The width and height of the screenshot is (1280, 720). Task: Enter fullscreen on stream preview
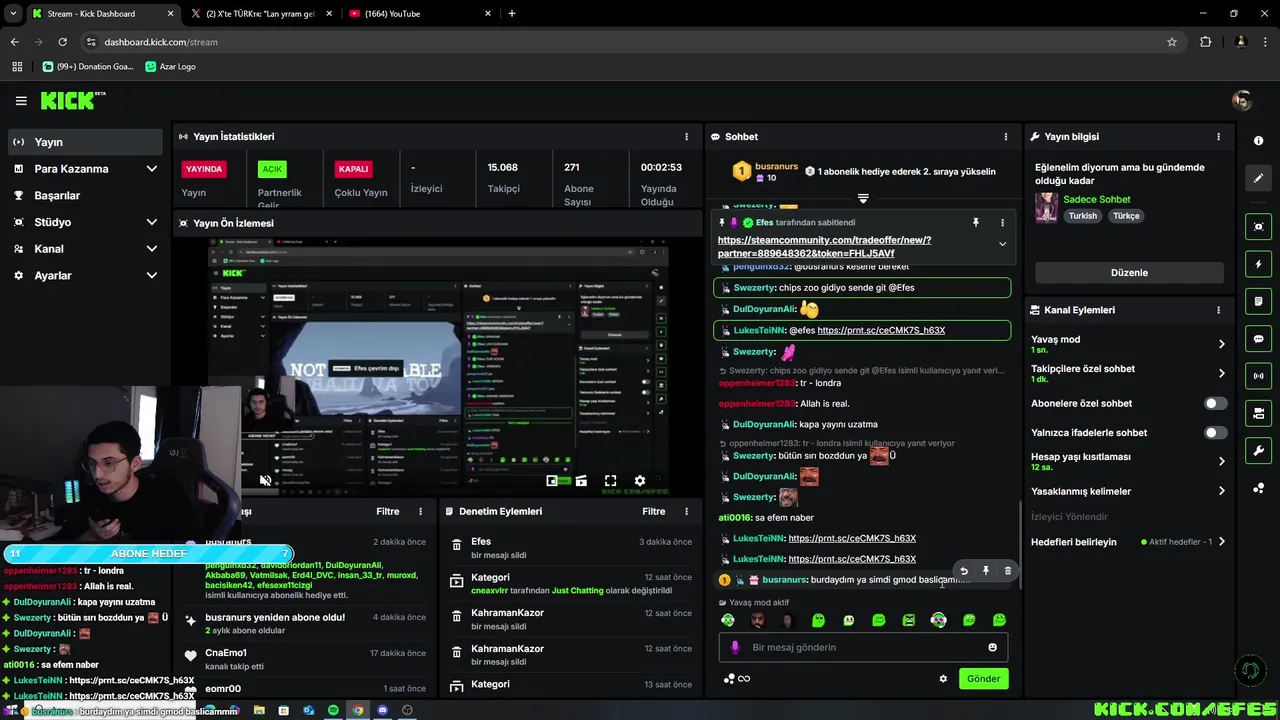click(x=610, y=481)
